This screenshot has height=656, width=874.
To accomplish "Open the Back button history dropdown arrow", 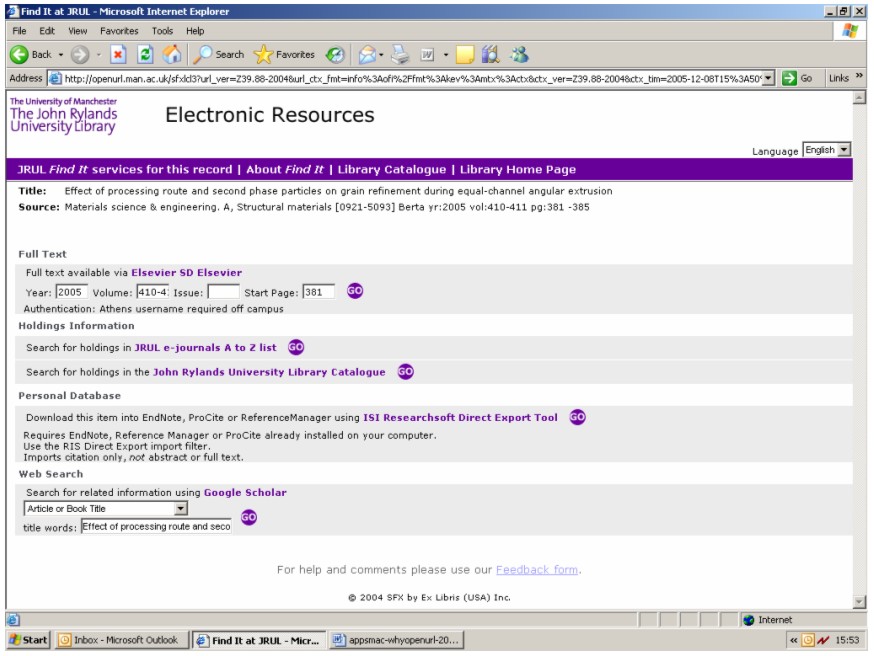I will [x=61, y=55].
